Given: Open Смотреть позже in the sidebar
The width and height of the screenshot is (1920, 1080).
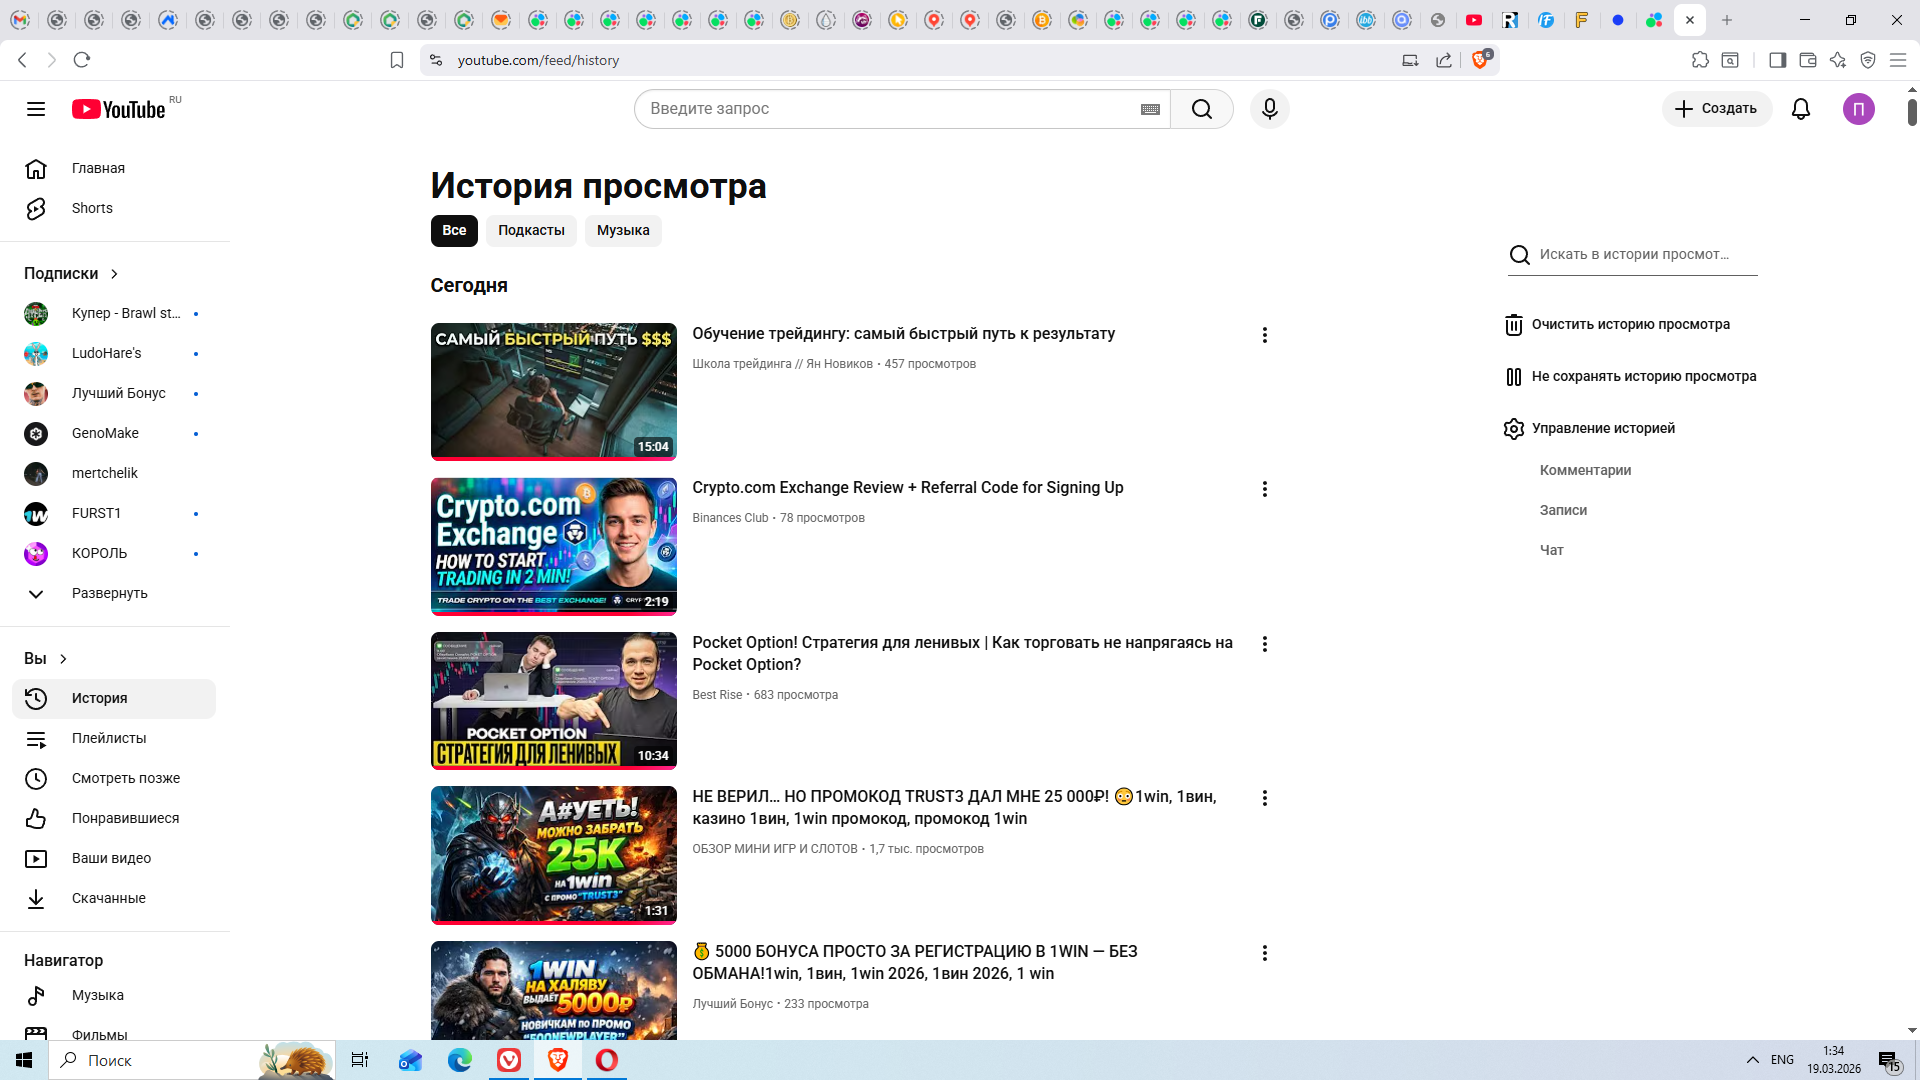Looking at the screenshot, I should pyautogui.click(x=125, y=778).
